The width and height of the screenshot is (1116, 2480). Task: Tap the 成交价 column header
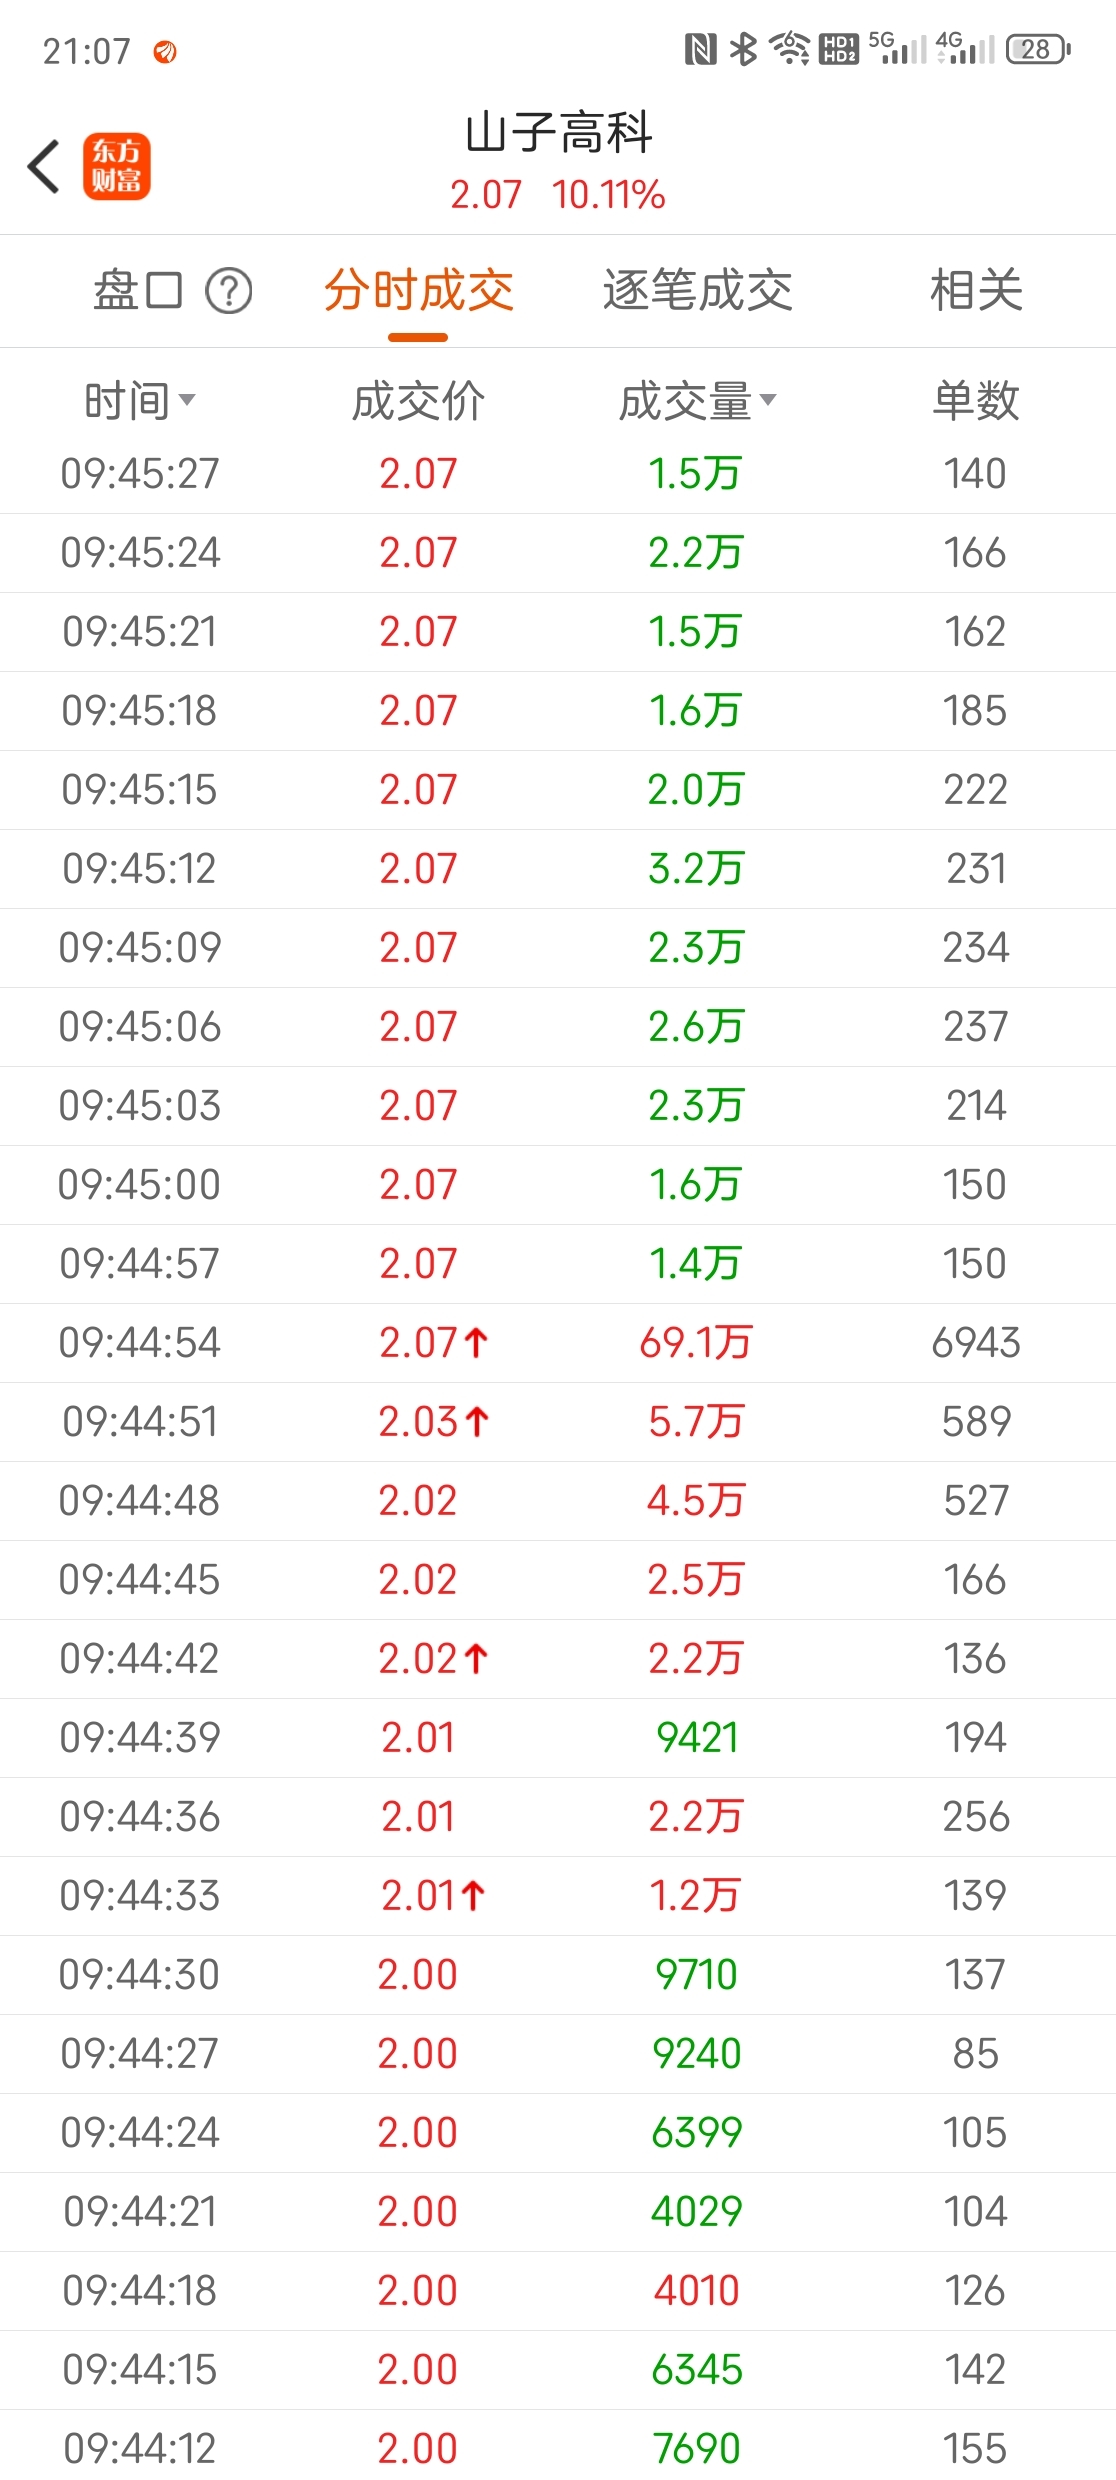(x=418, y=401)
